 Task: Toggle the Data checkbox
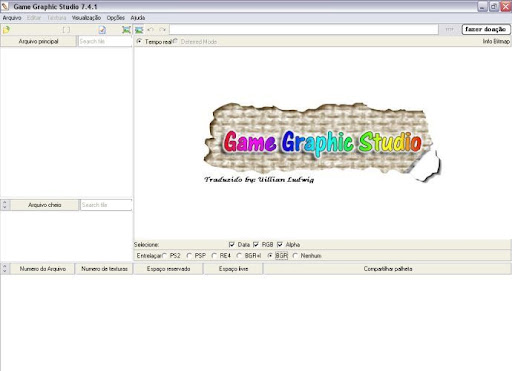pos(232,245)
